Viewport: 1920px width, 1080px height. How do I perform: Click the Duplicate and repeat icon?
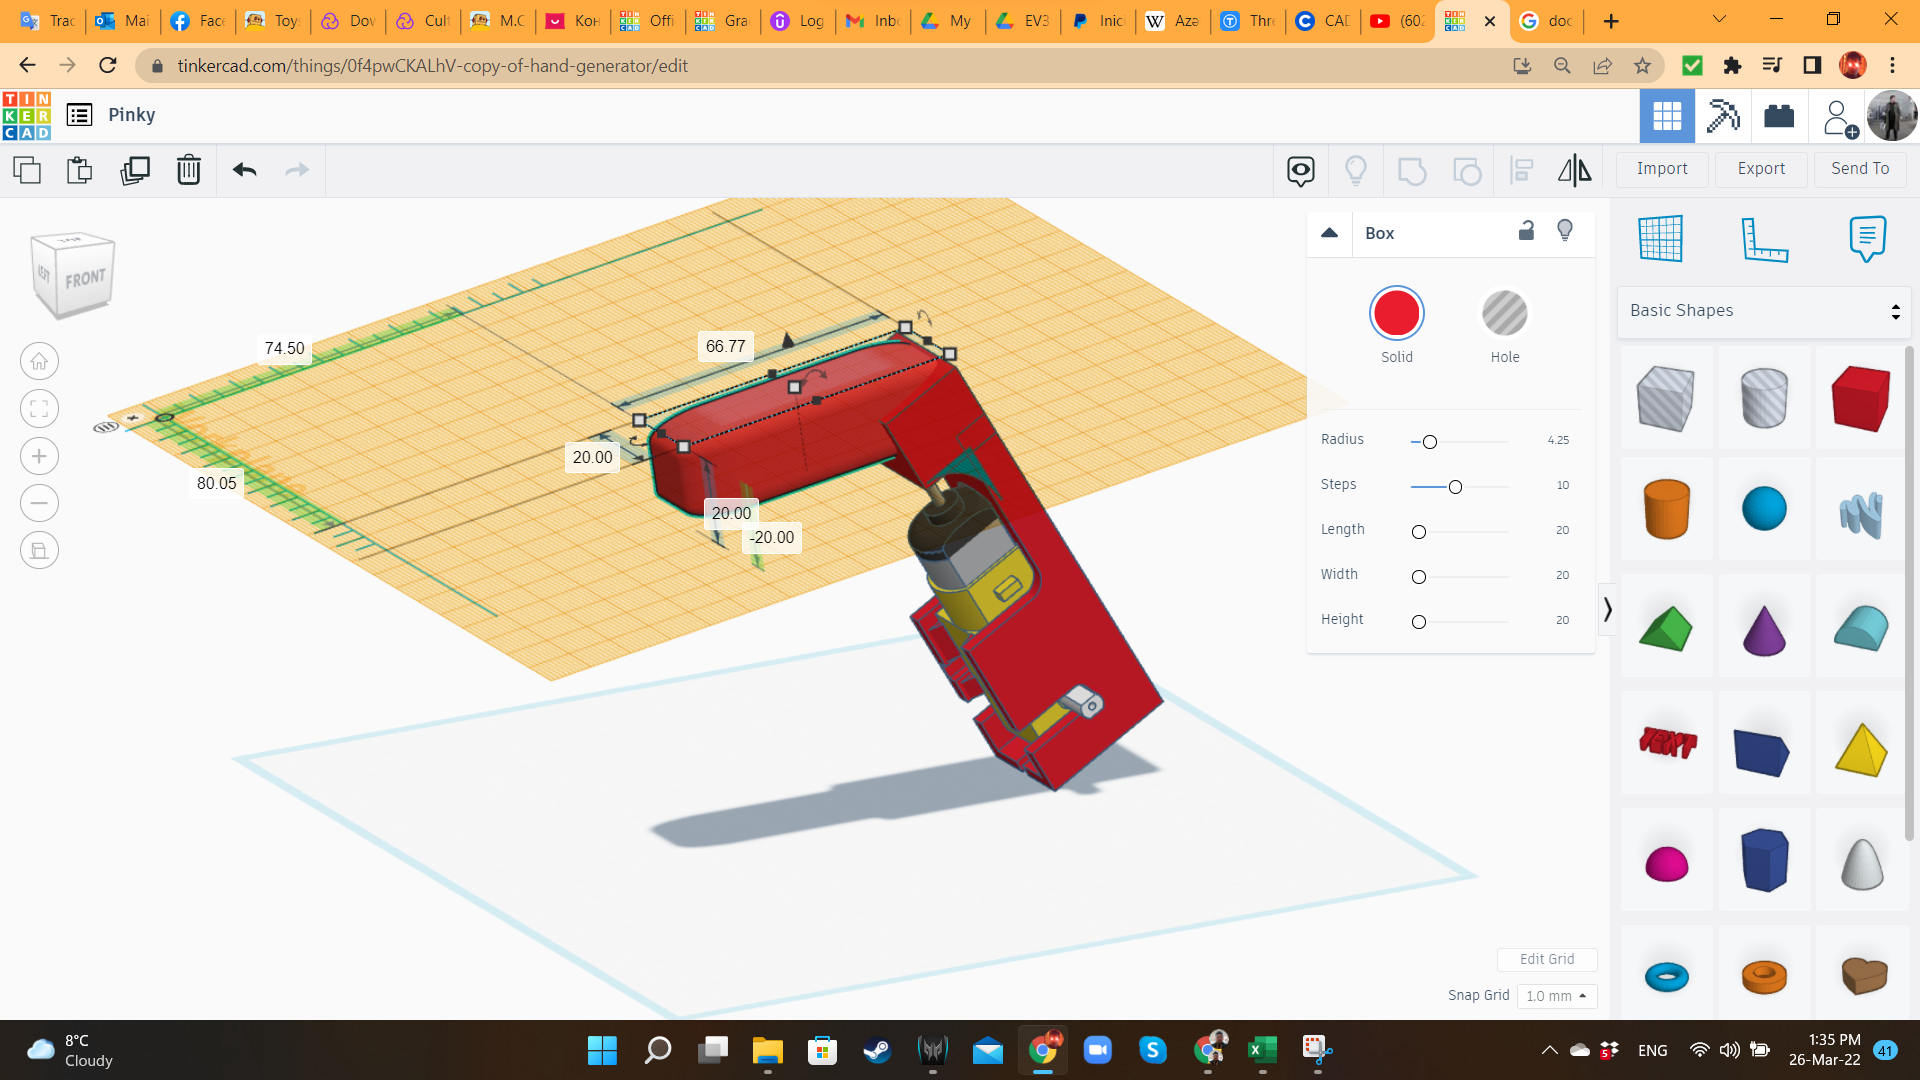coord(134,170)
